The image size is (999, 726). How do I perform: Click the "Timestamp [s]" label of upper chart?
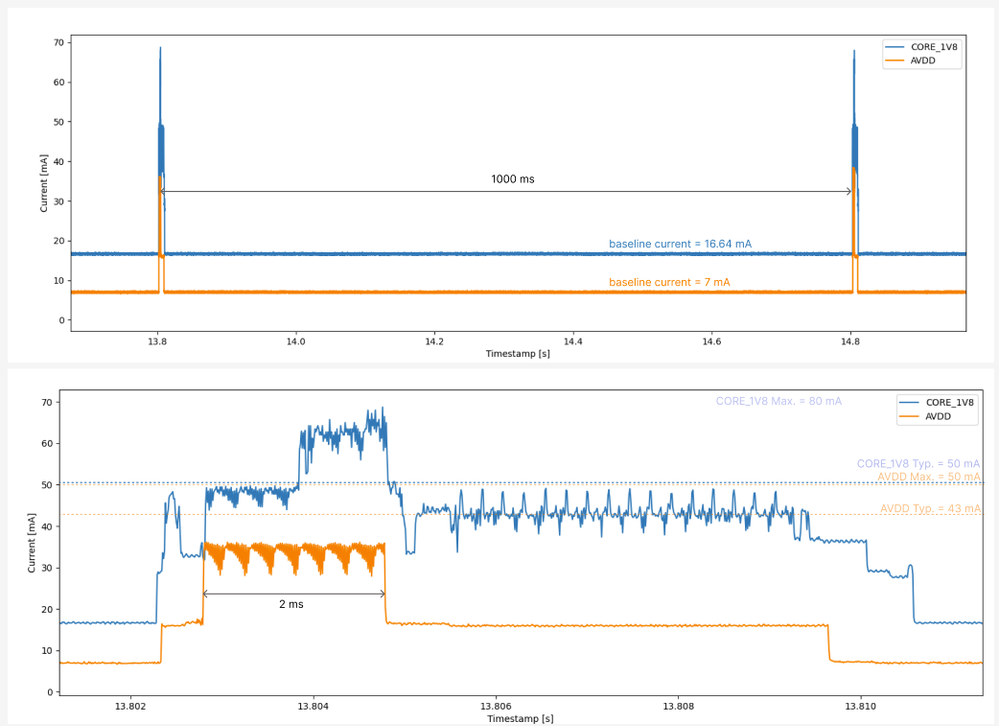pos(518,353)
